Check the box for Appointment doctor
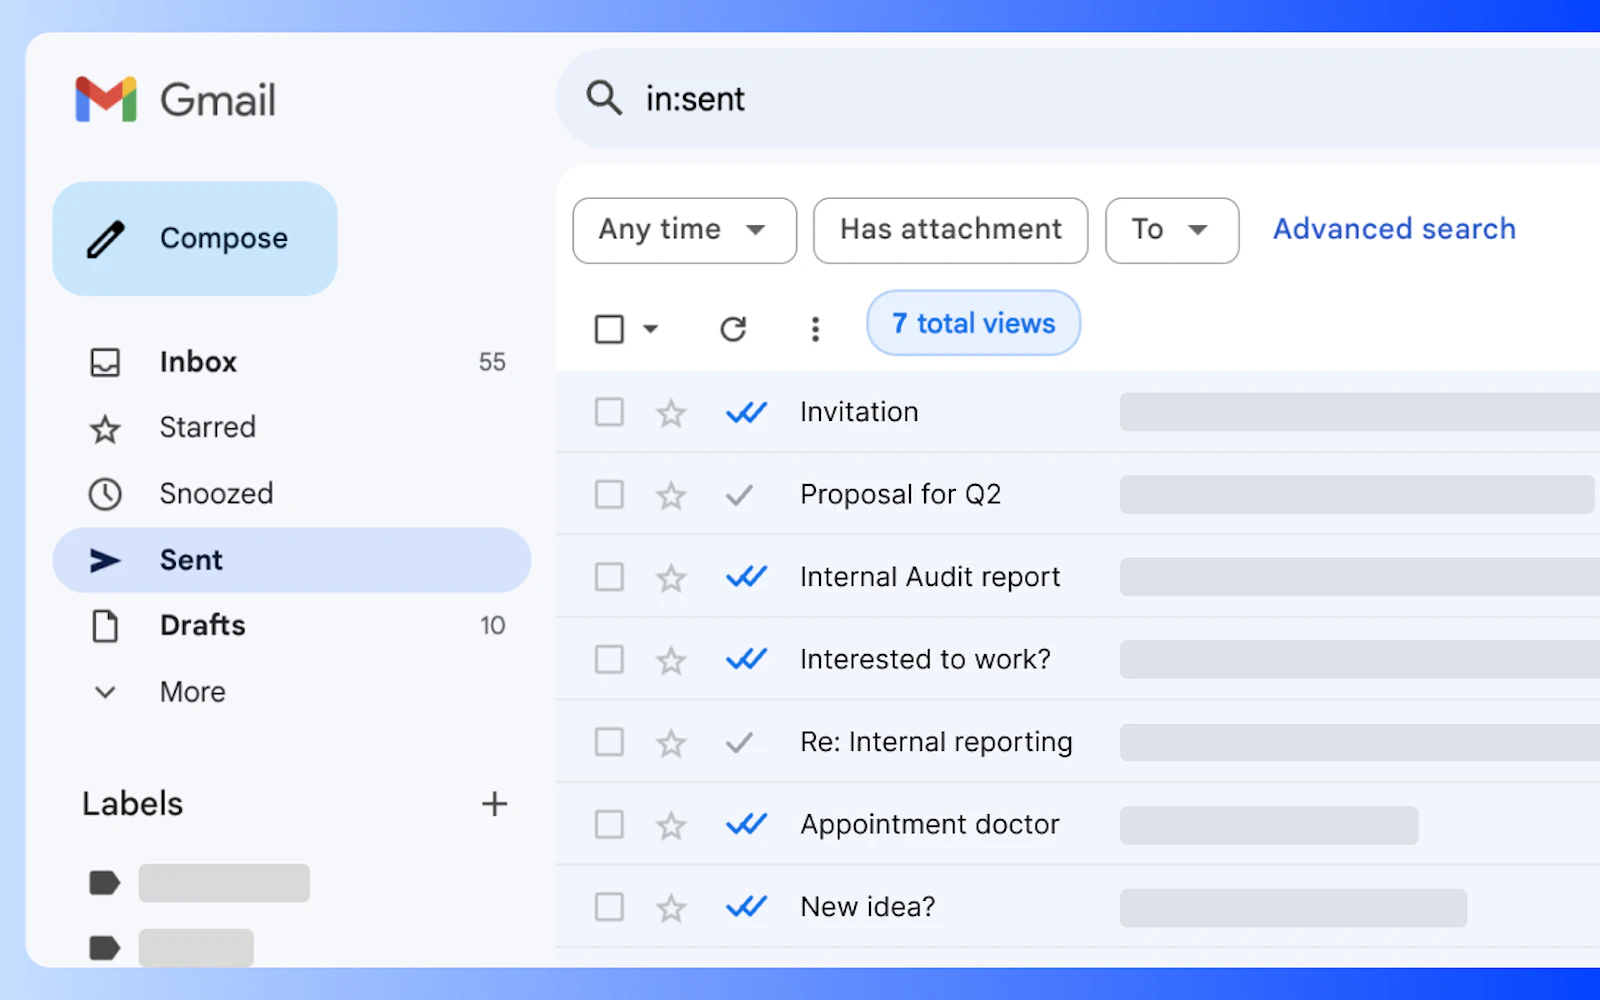 point(609,824)
